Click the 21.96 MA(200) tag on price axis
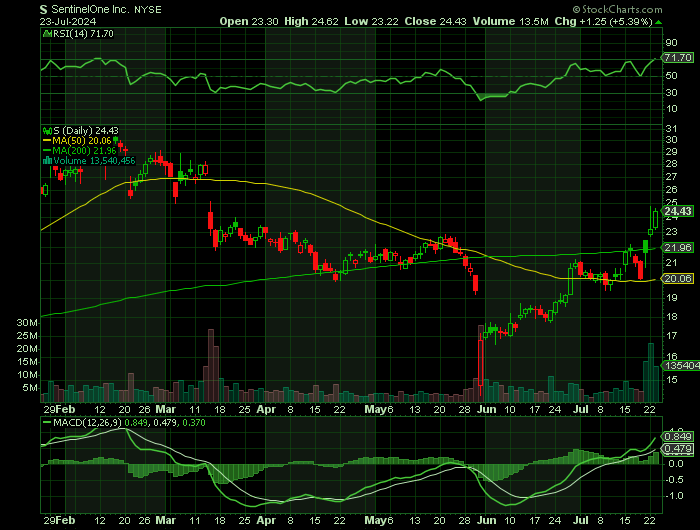 [x=678, y=247]
